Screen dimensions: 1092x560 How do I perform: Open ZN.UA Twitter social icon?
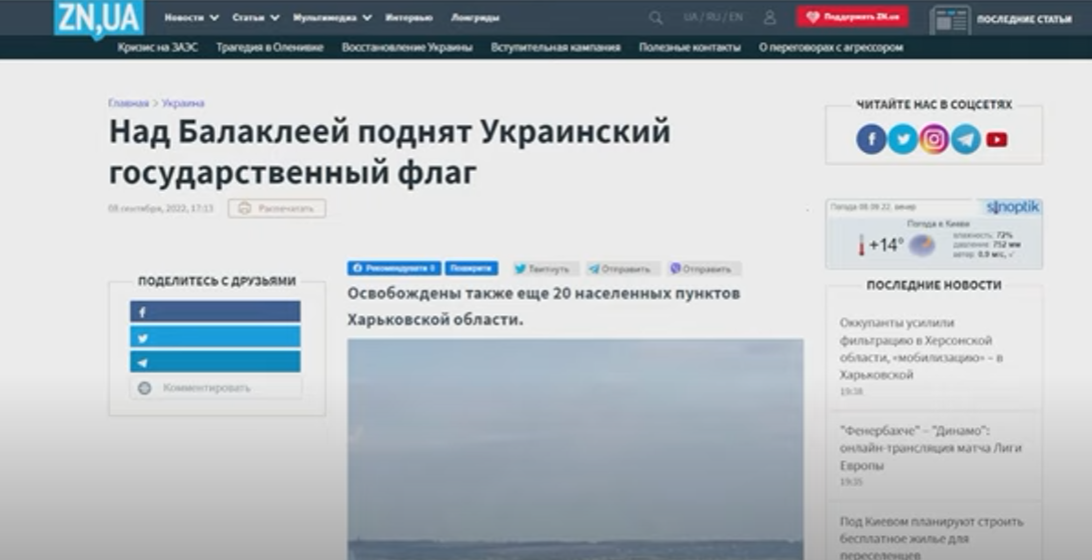tap(902, 139)
